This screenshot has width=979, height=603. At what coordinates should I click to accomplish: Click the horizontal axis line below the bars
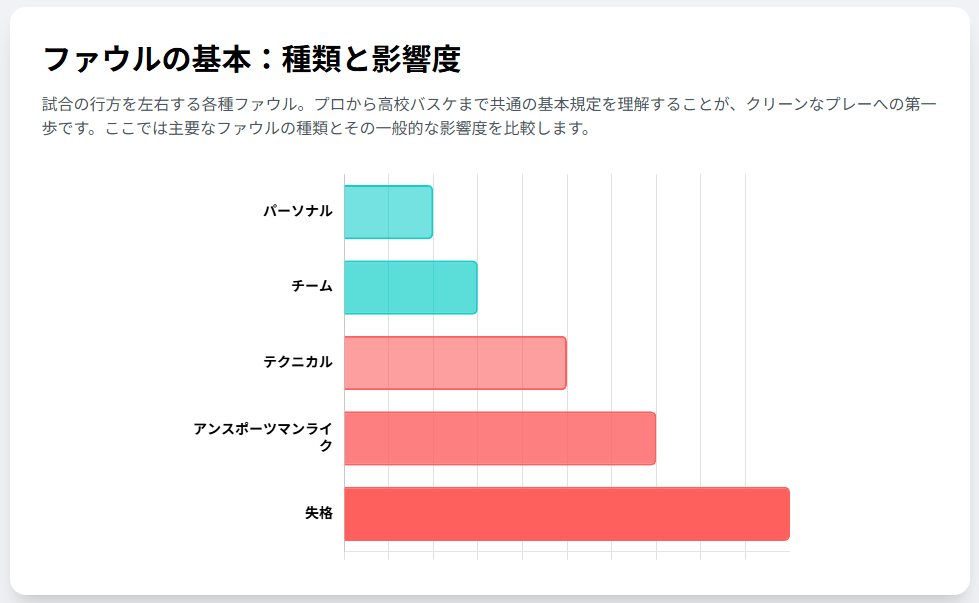(566, 551)
